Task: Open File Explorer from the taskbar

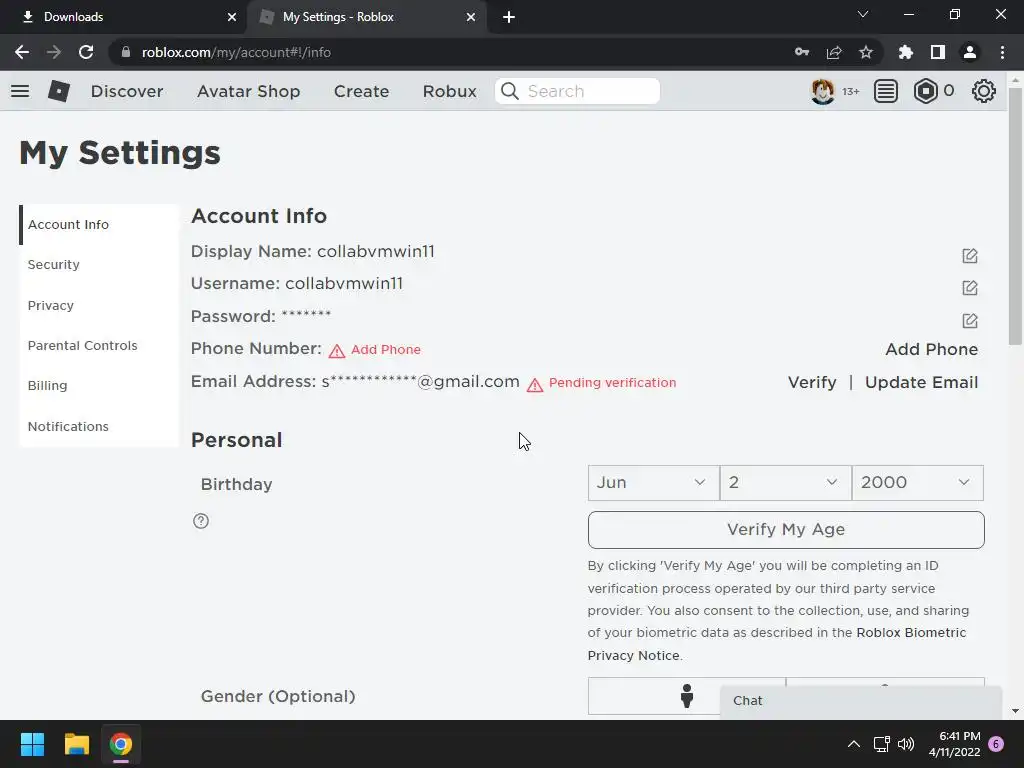Action: pos(76,744)
